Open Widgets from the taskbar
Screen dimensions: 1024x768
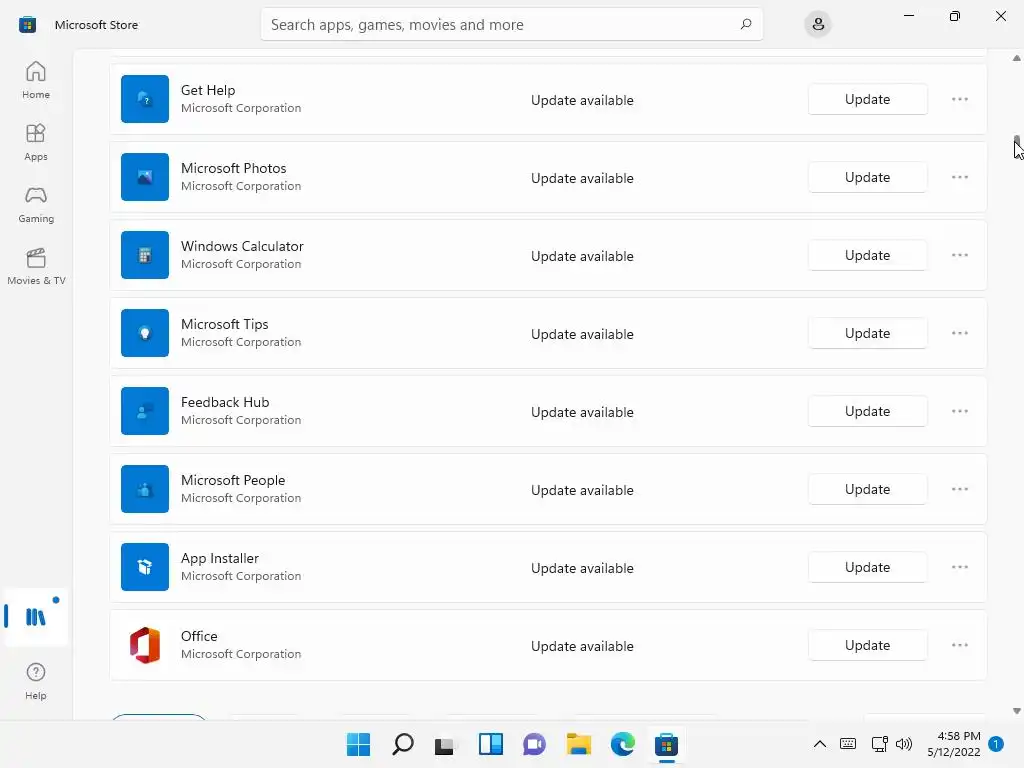(x=490, y=744)
